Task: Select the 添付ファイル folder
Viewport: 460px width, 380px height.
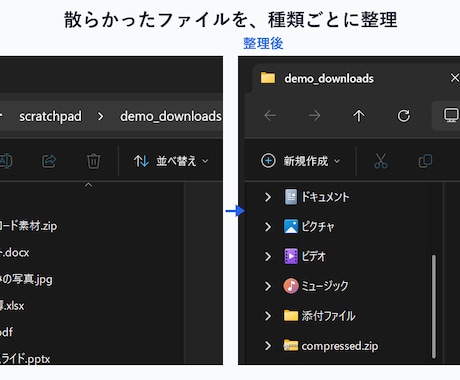Action: tap(328, 316)
